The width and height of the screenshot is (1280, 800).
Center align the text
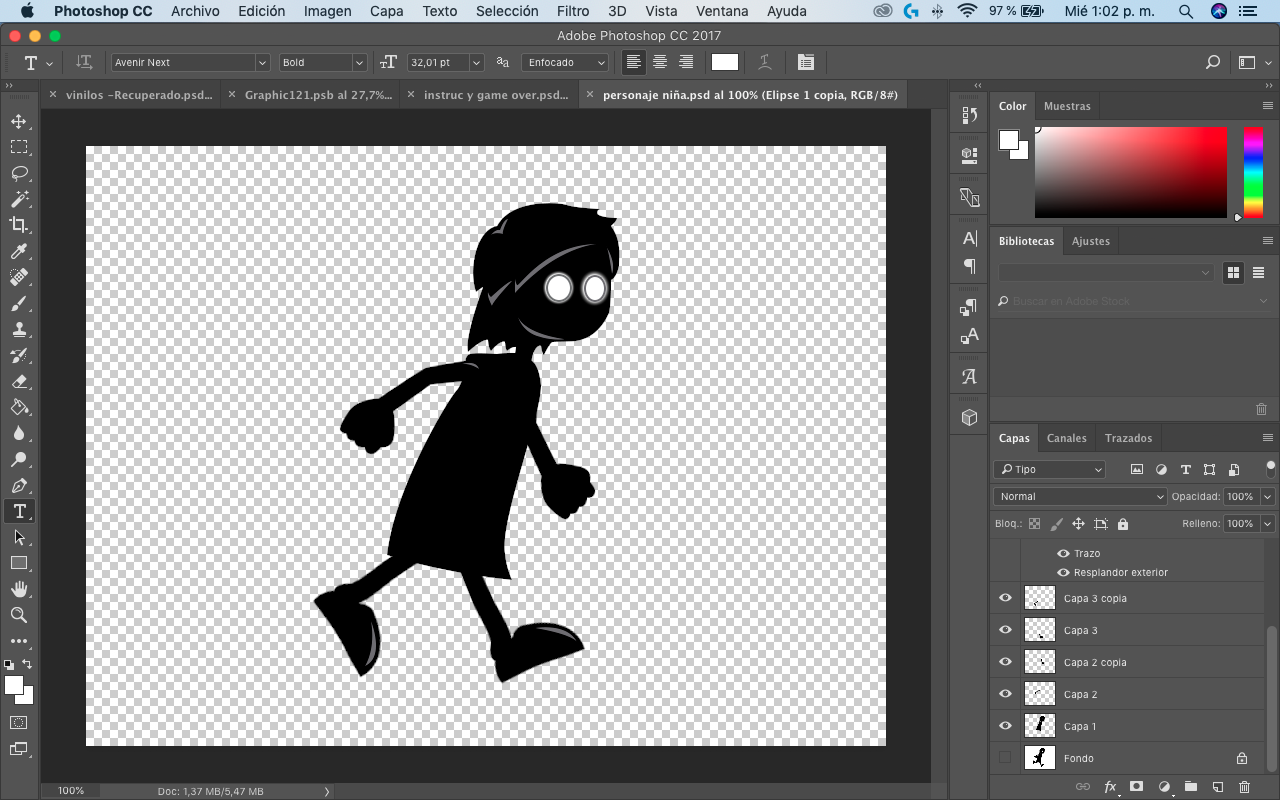(660, 62)
